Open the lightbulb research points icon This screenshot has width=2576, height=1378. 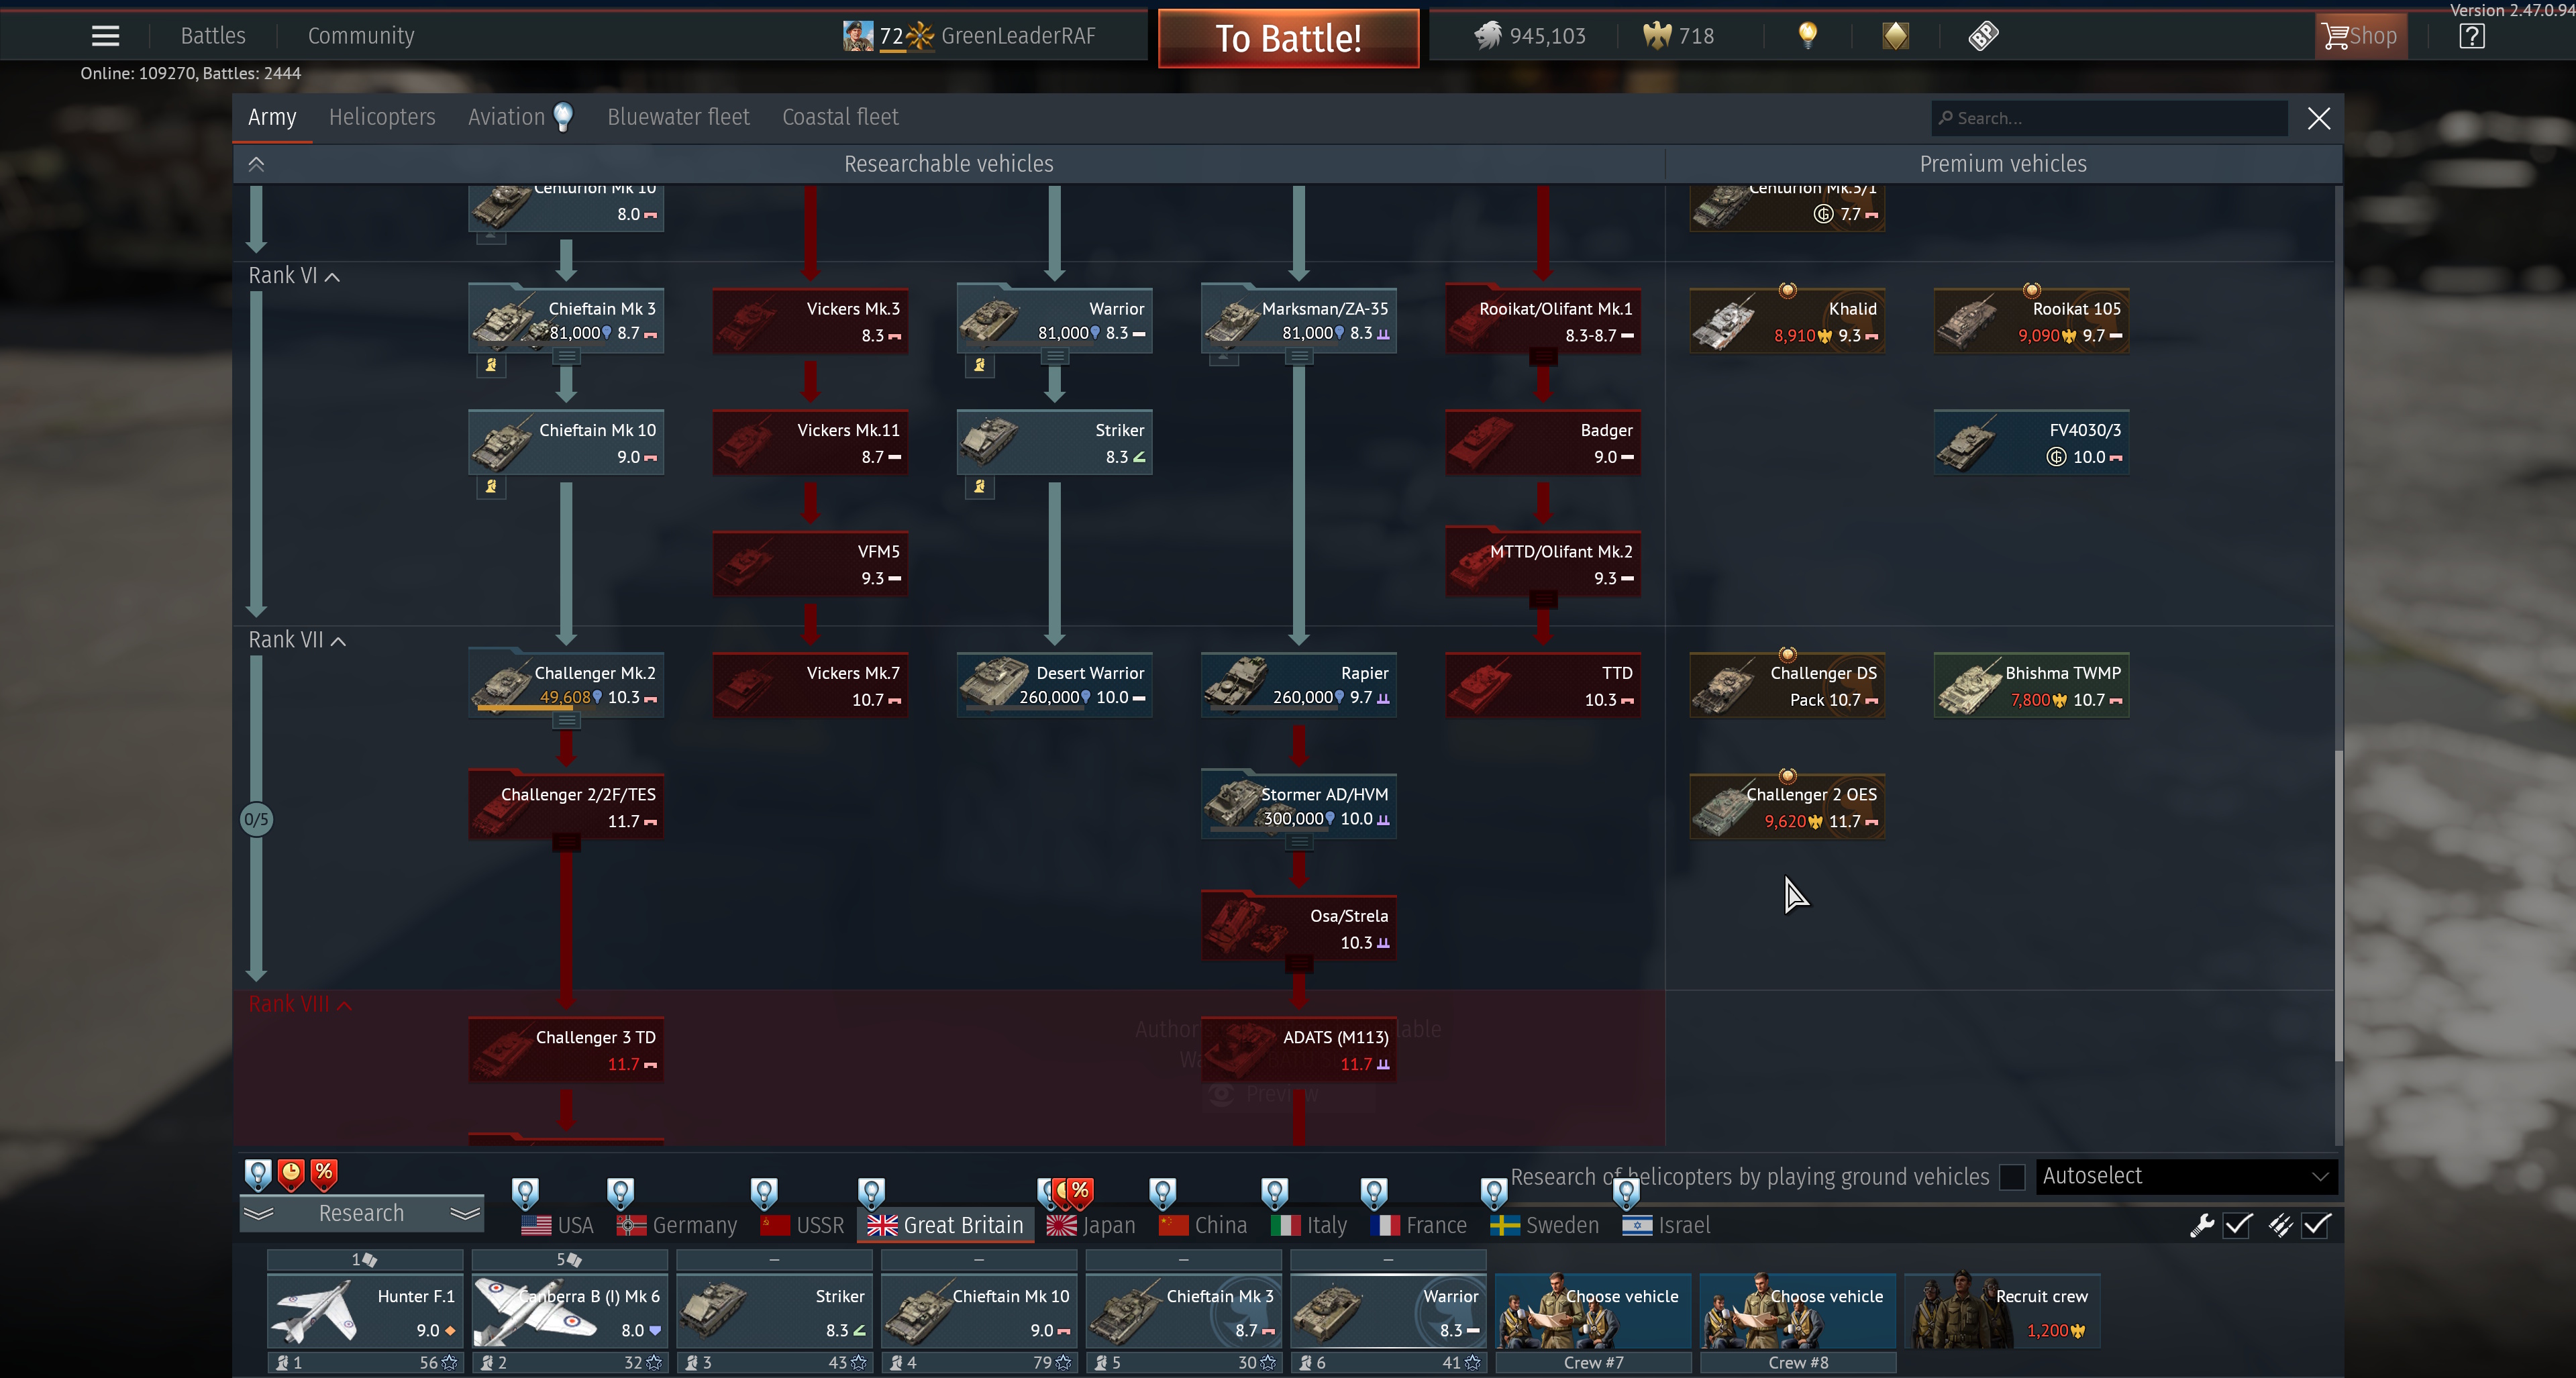[x=1807, y=36]
